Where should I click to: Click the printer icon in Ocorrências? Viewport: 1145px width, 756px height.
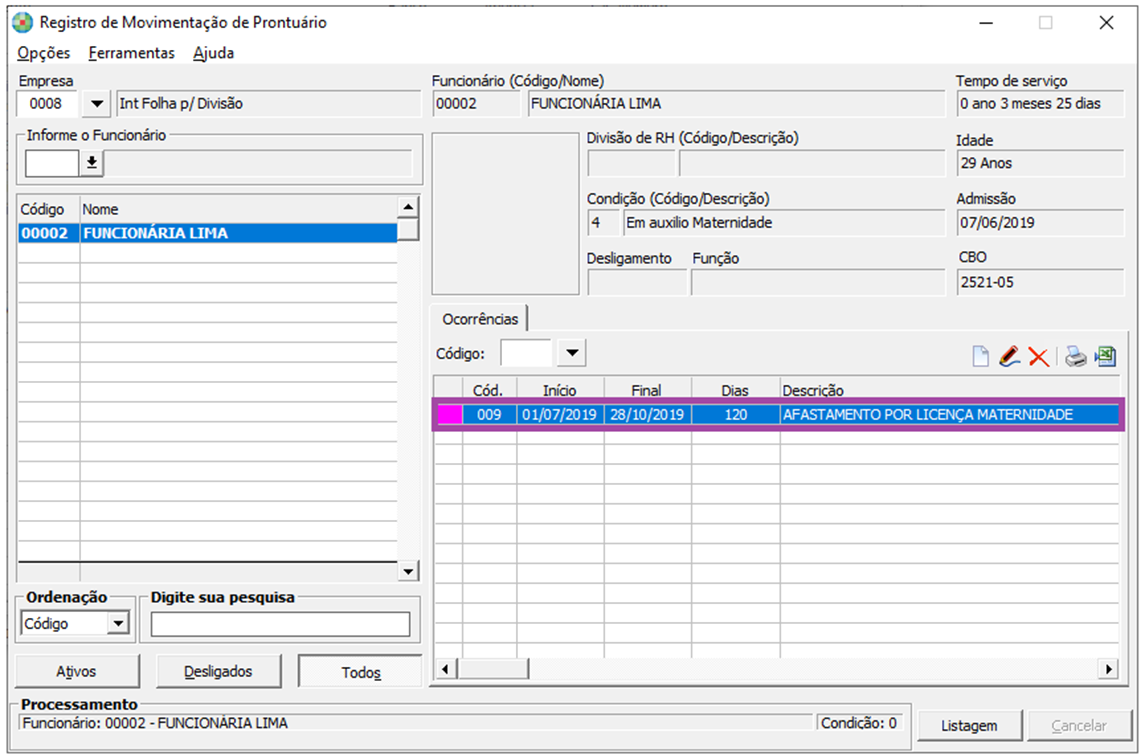pos(1076,356)
